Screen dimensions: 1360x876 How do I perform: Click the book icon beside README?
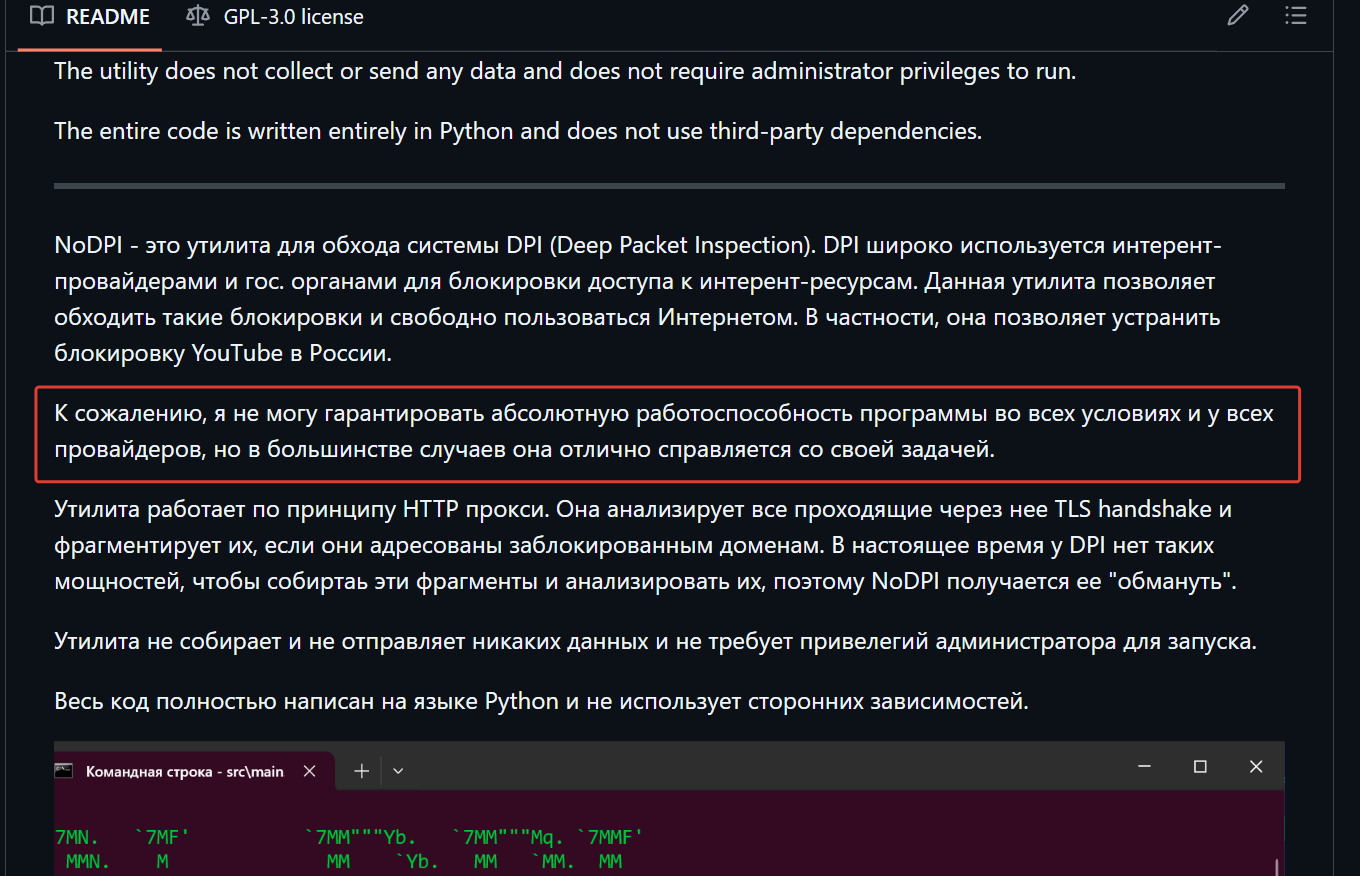tap(41, 17)
